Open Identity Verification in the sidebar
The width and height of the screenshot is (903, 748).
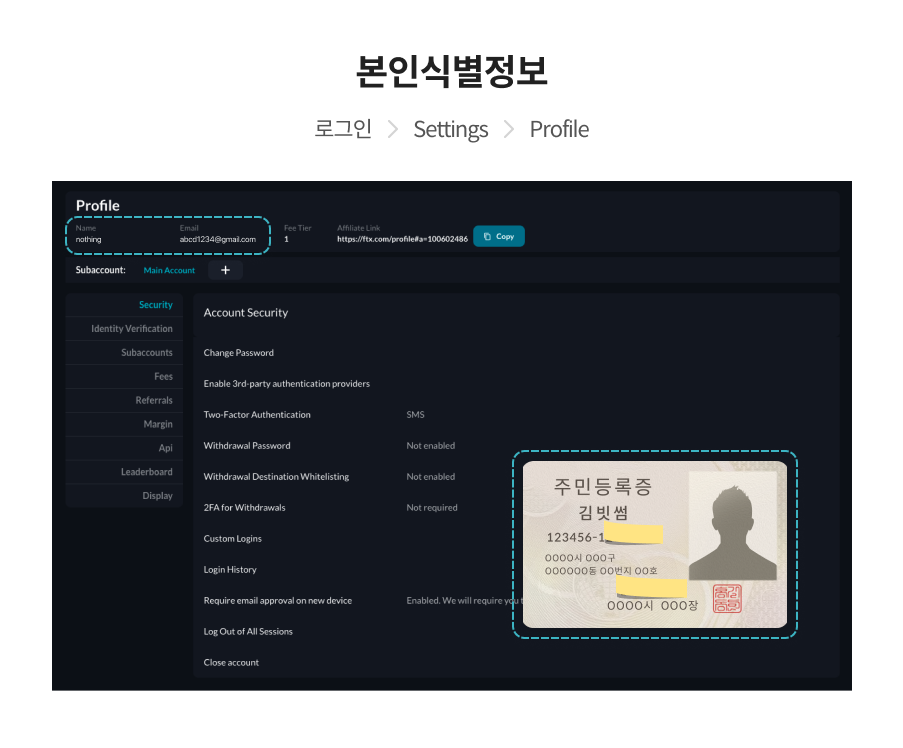pyautogui.click(x=124, y=329)
